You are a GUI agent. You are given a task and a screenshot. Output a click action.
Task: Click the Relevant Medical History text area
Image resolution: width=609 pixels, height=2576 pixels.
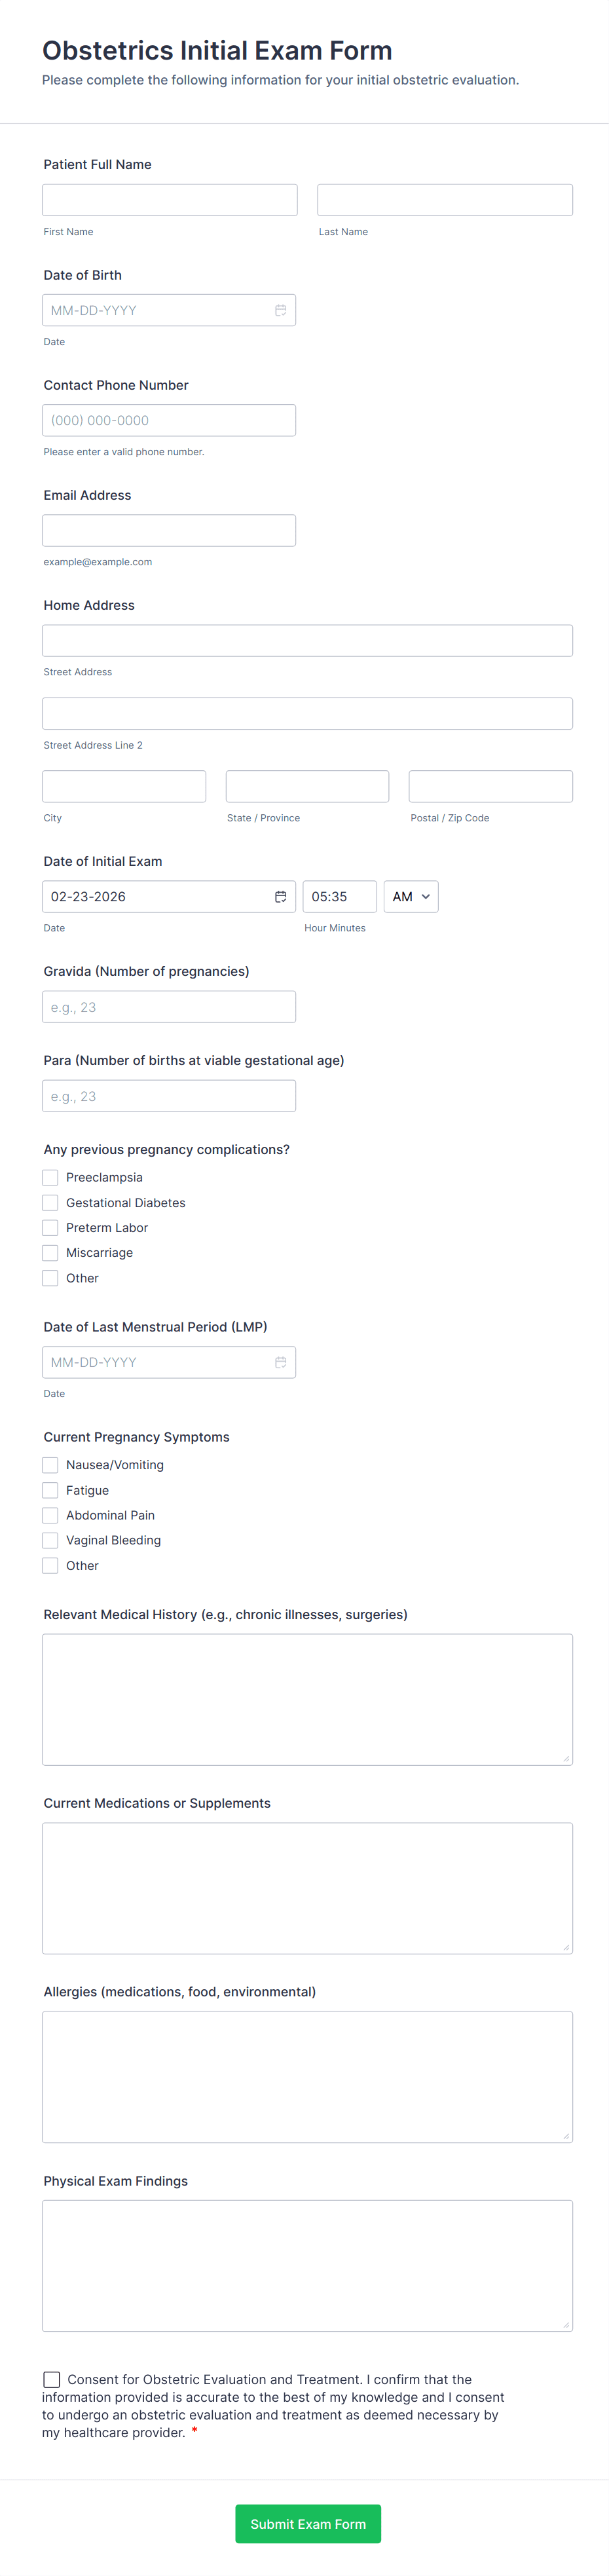(x=307, y=1699)
